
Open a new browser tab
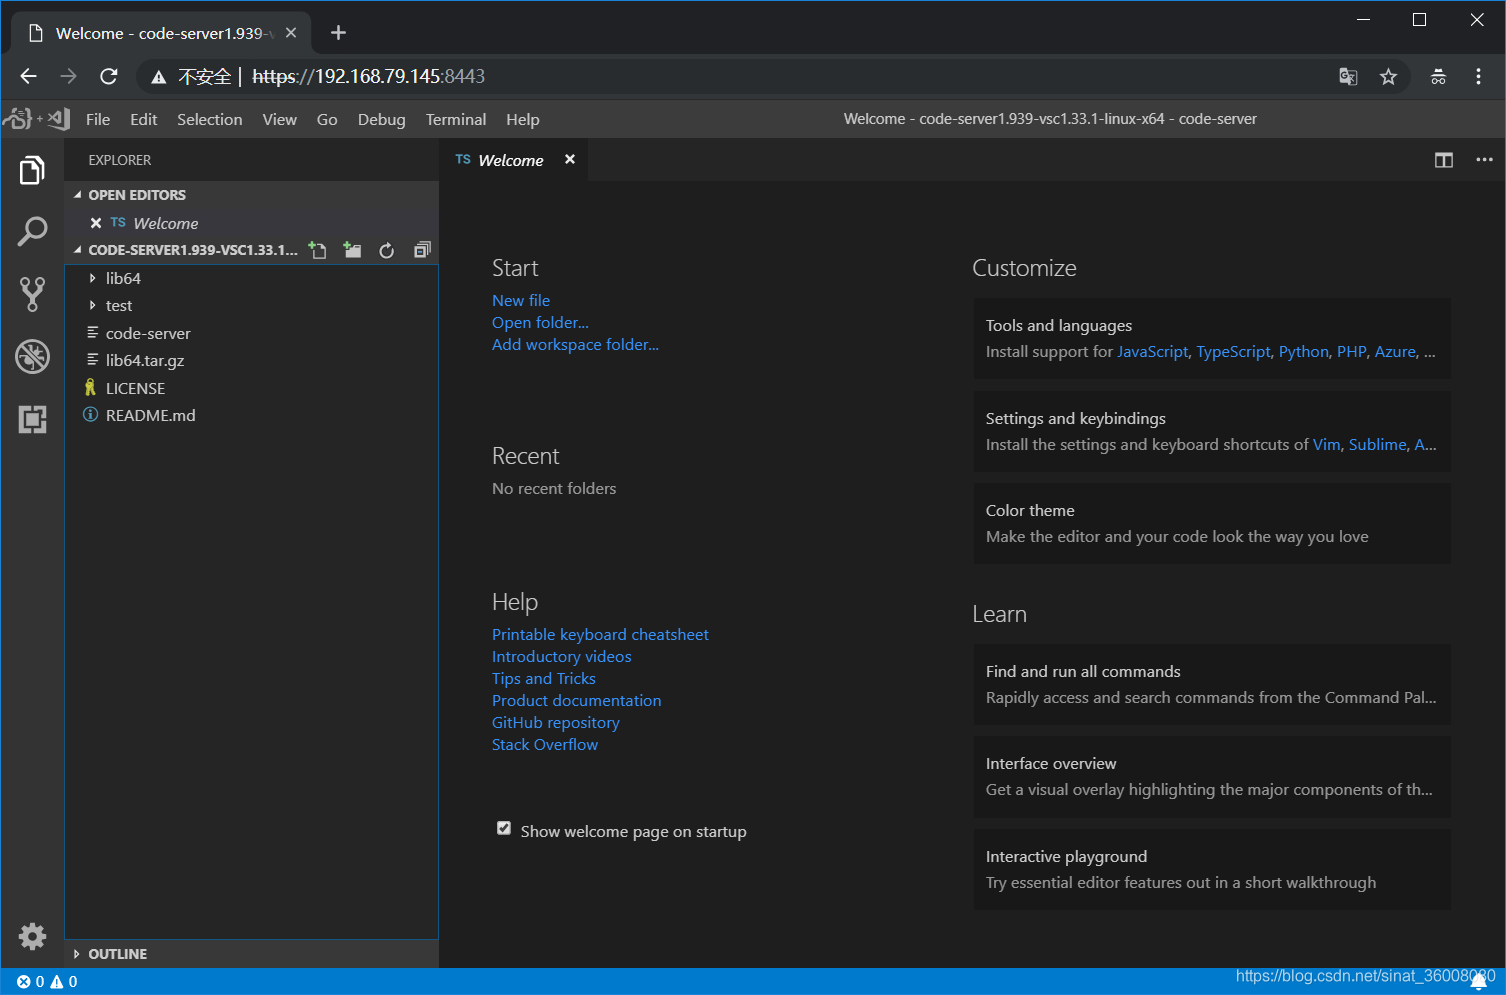coord(338,33)
